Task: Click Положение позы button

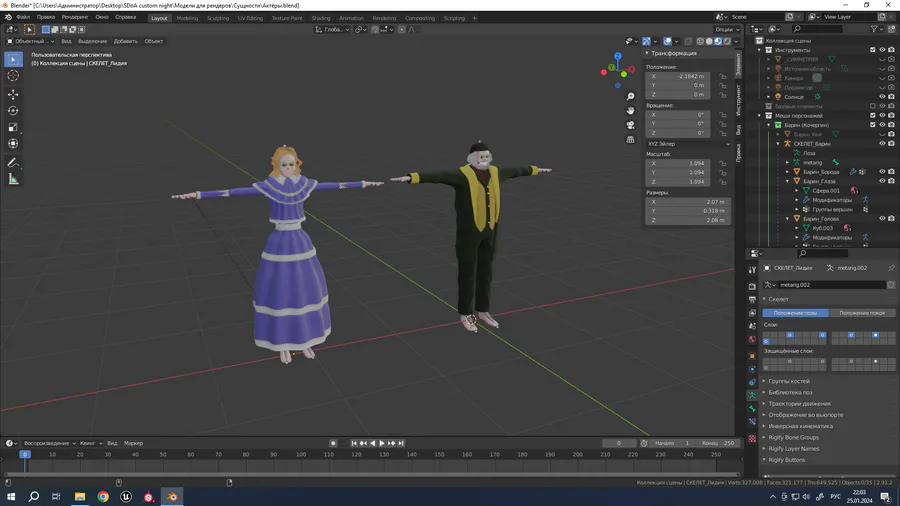Action: (x=796, y=313)
